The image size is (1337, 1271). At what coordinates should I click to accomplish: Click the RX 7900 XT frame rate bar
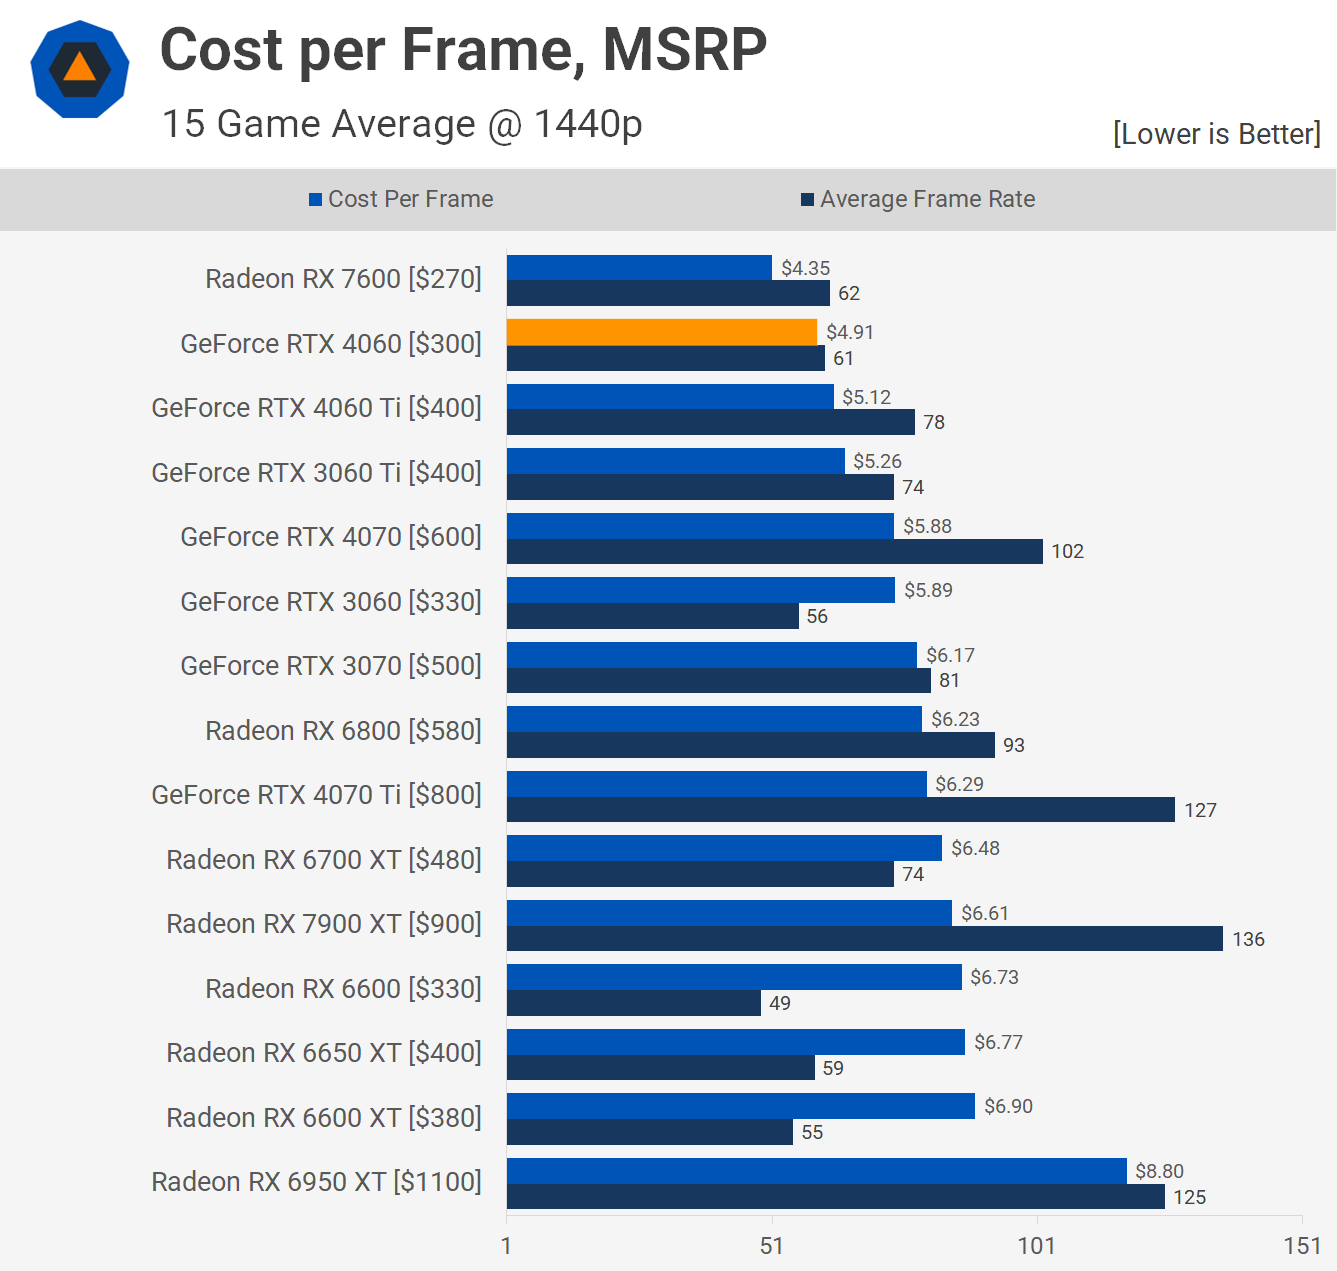pos(865,938)
